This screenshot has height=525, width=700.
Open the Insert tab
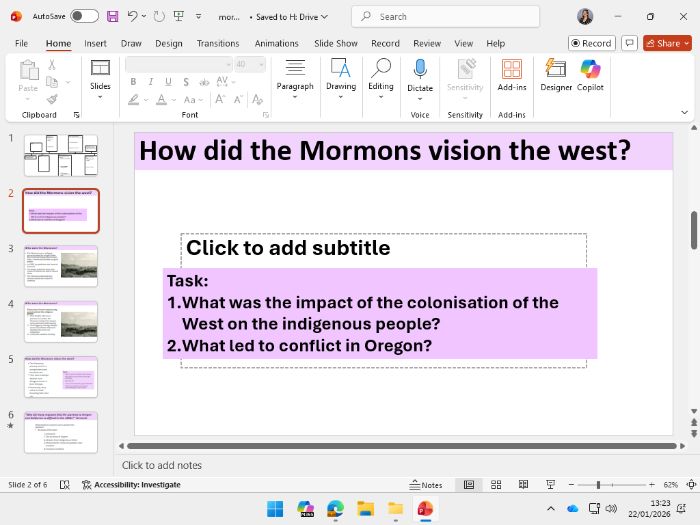[95, 43]
